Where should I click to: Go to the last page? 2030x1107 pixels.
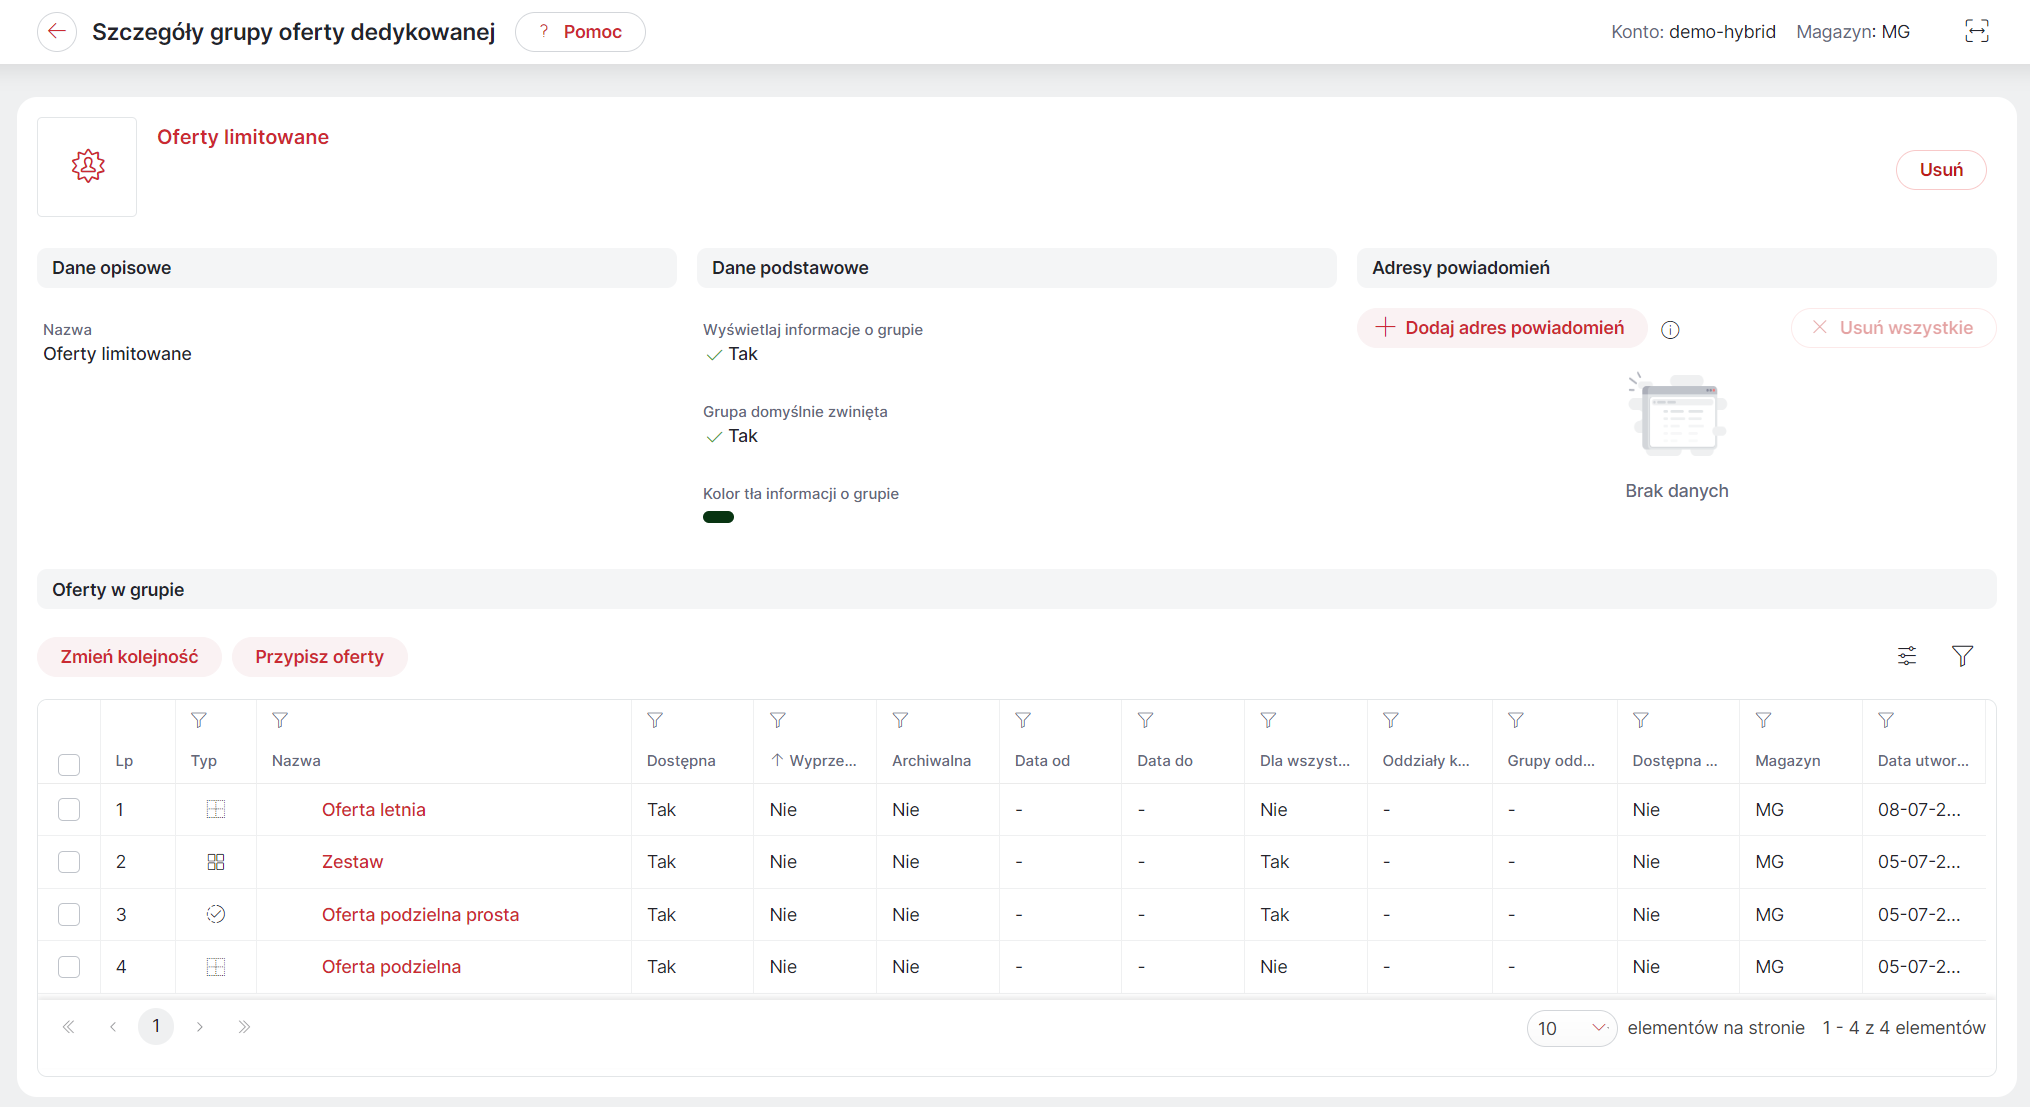(244, 1027)
